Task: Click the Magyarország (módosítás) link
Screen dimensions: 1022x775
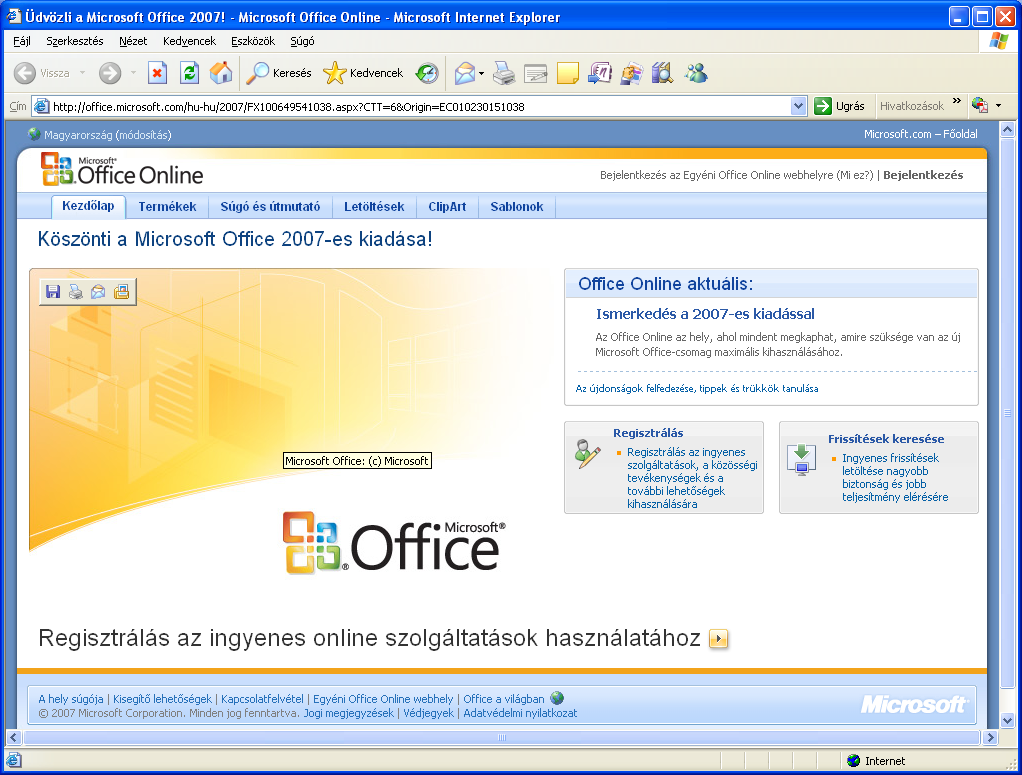Action: tap(108, 135)
